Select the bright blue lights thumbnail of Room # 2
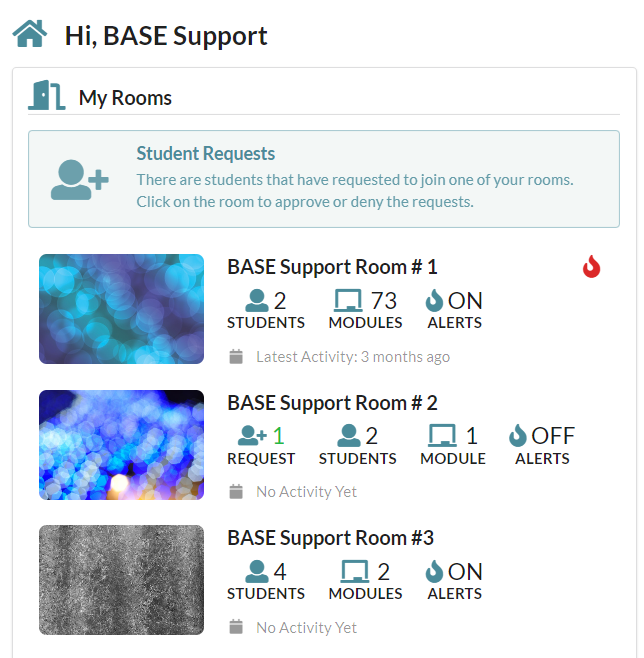 [x=122, y=445]
